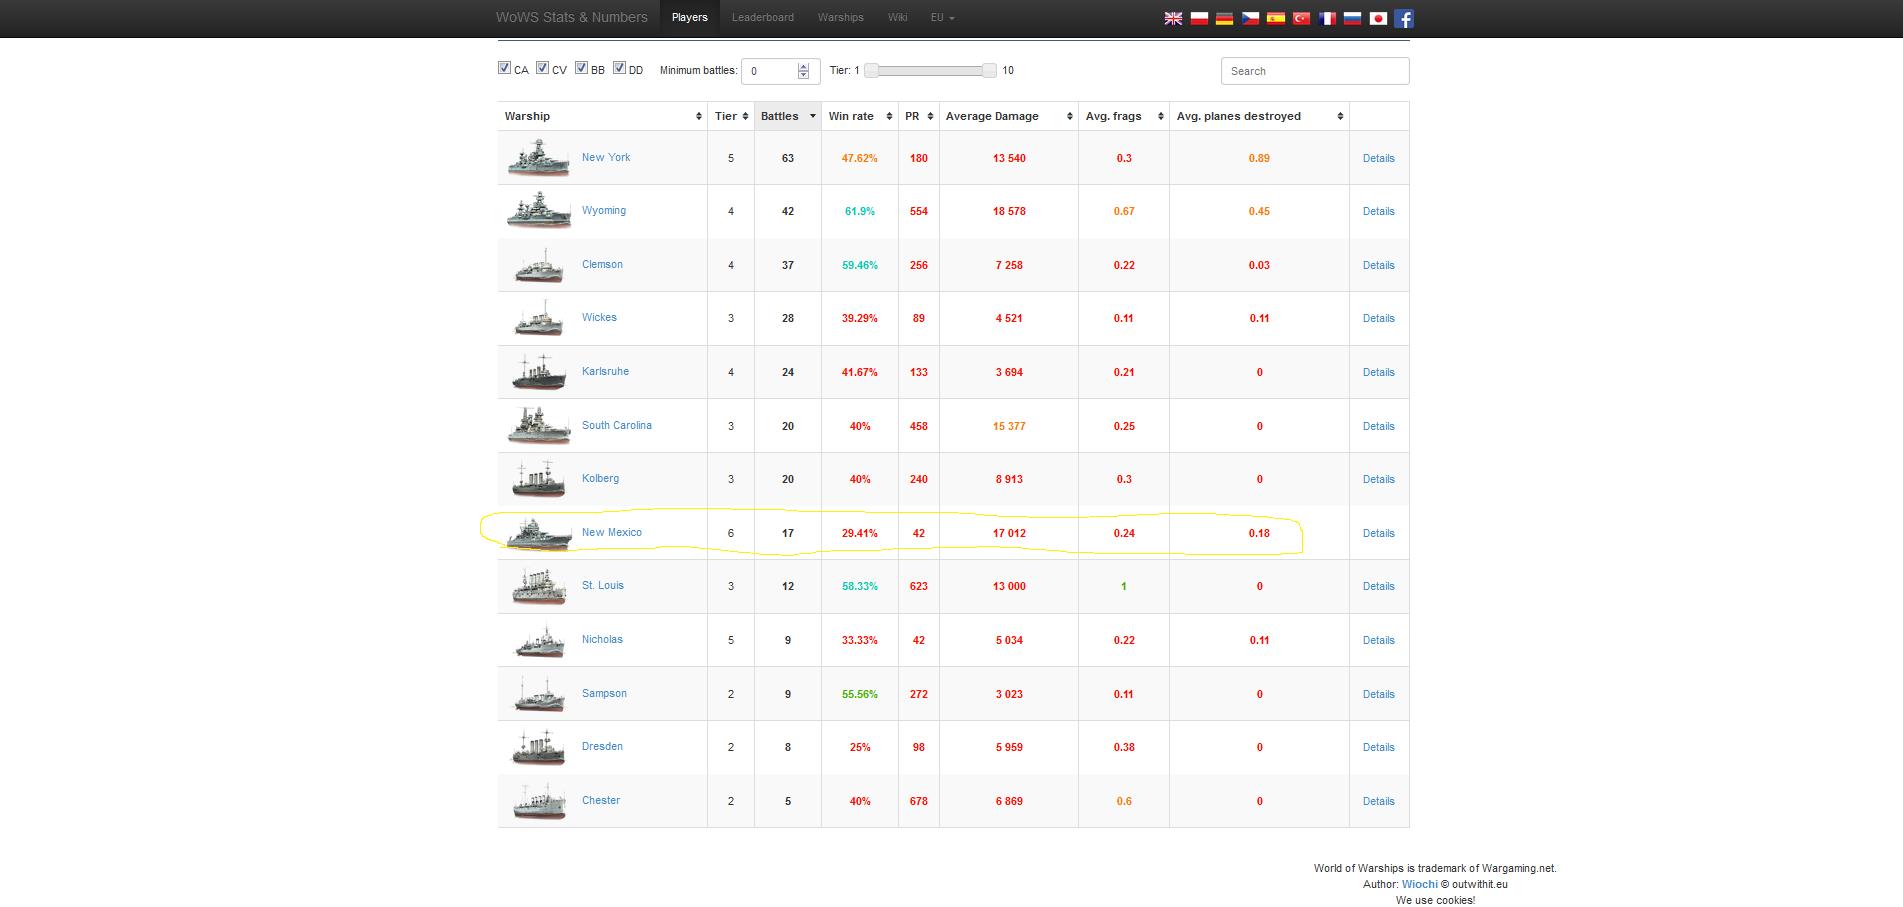Screen dimensions: 1903x907
Task: Click the left handle of Tier slider
Action: click(x=871, y=70)
